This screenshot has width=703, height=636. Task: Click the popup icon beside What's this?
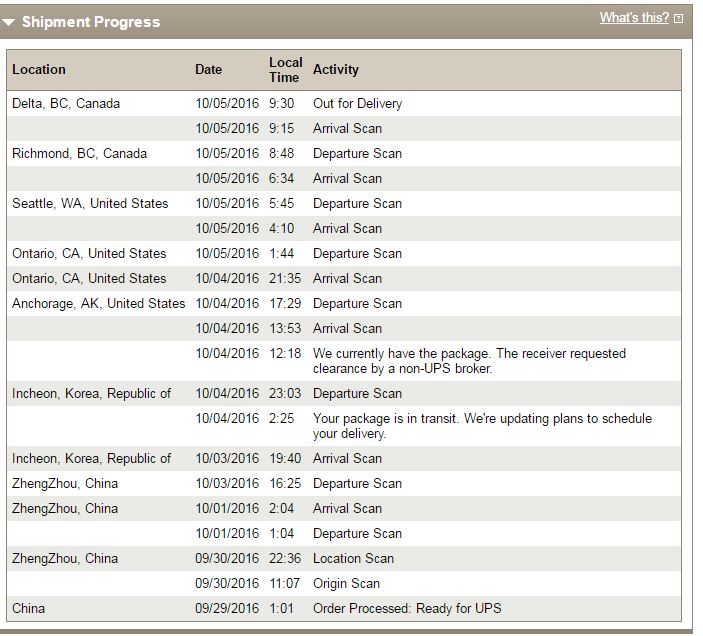point(678,18)
